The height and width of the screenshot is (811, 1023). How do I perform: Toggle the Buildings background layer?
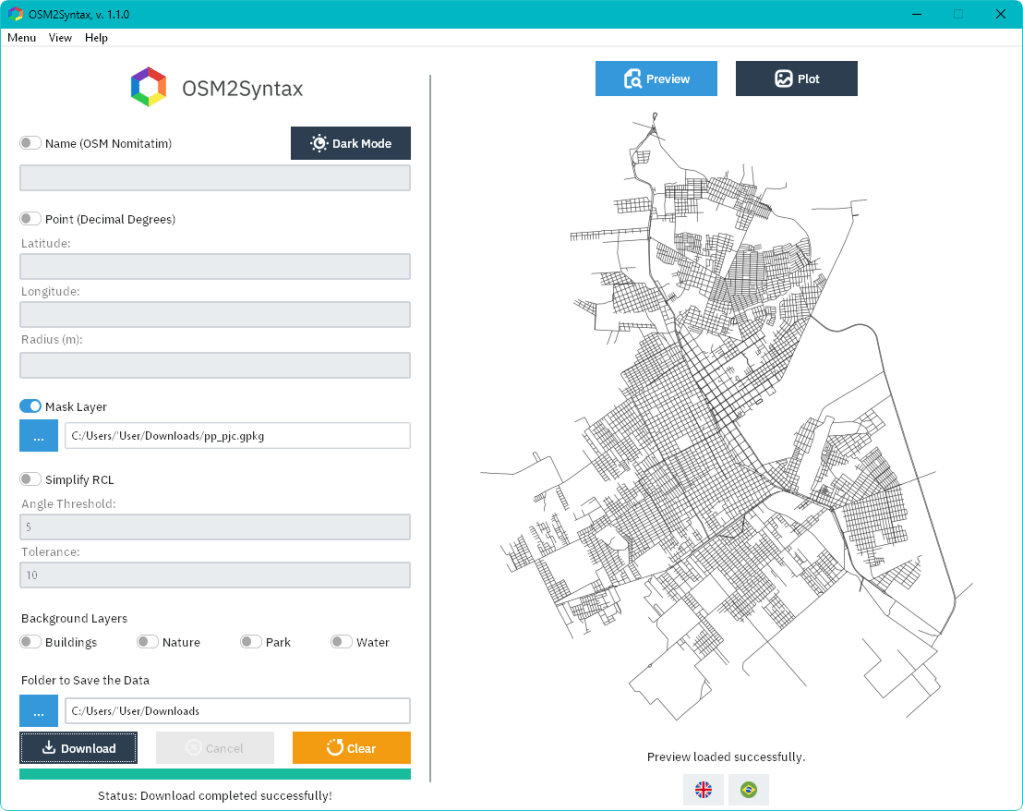[x=30, y=641]
